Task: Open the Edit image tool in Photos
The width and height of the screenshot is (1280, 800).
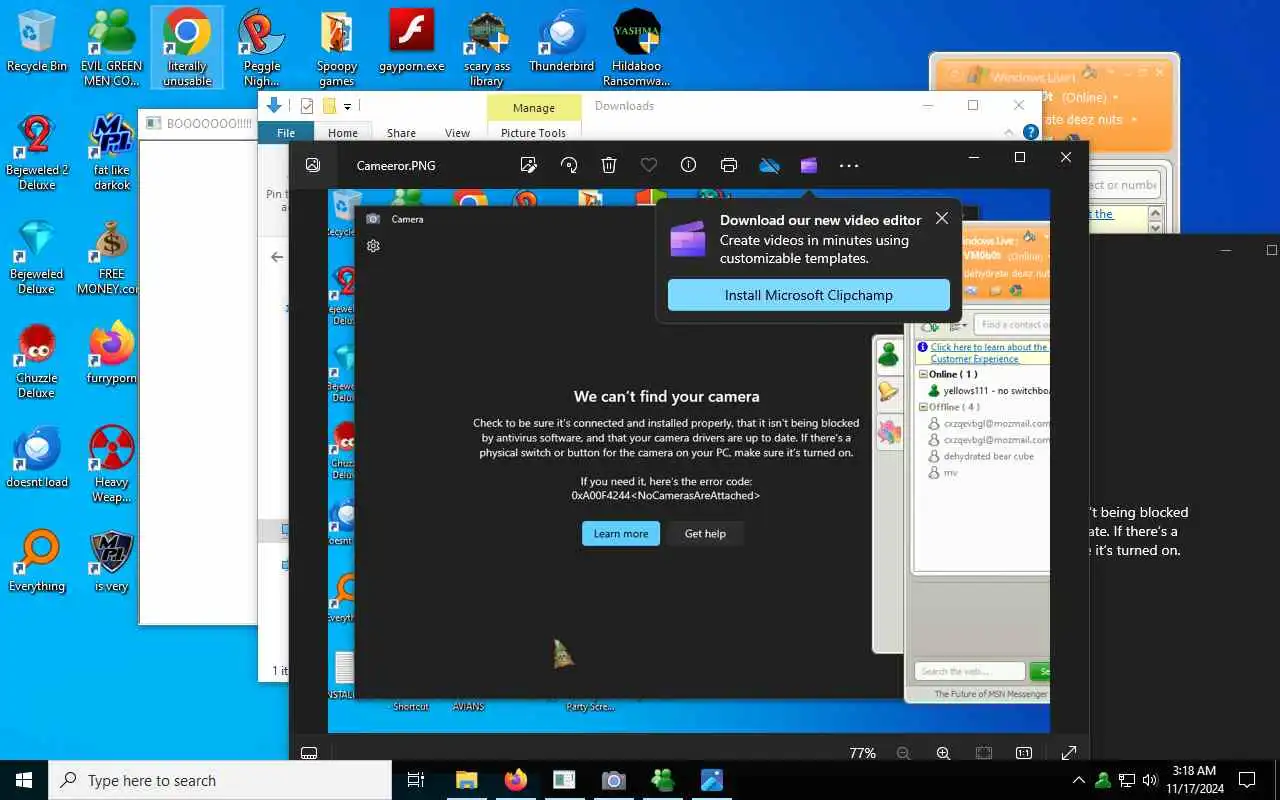Action: coord(529,165)
